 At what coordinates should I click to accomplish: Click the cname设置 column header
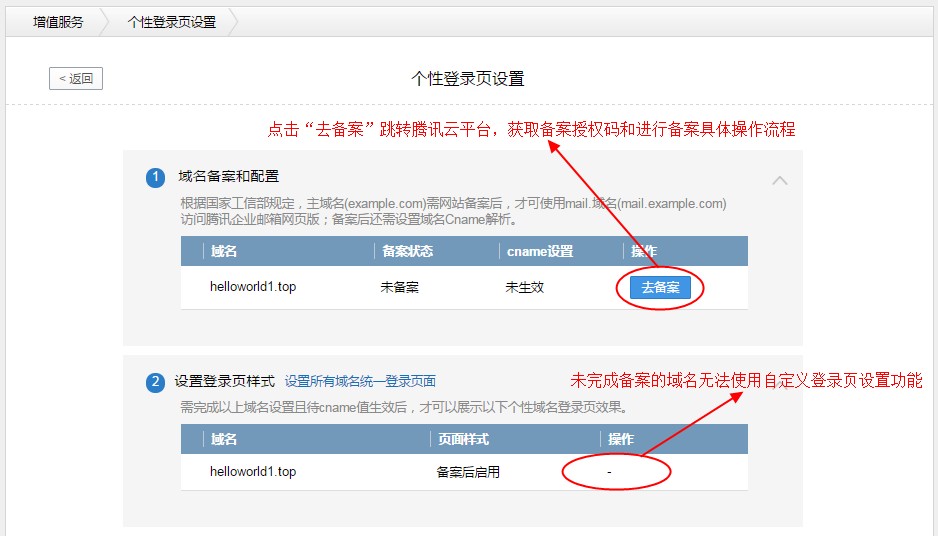point(540,251)
